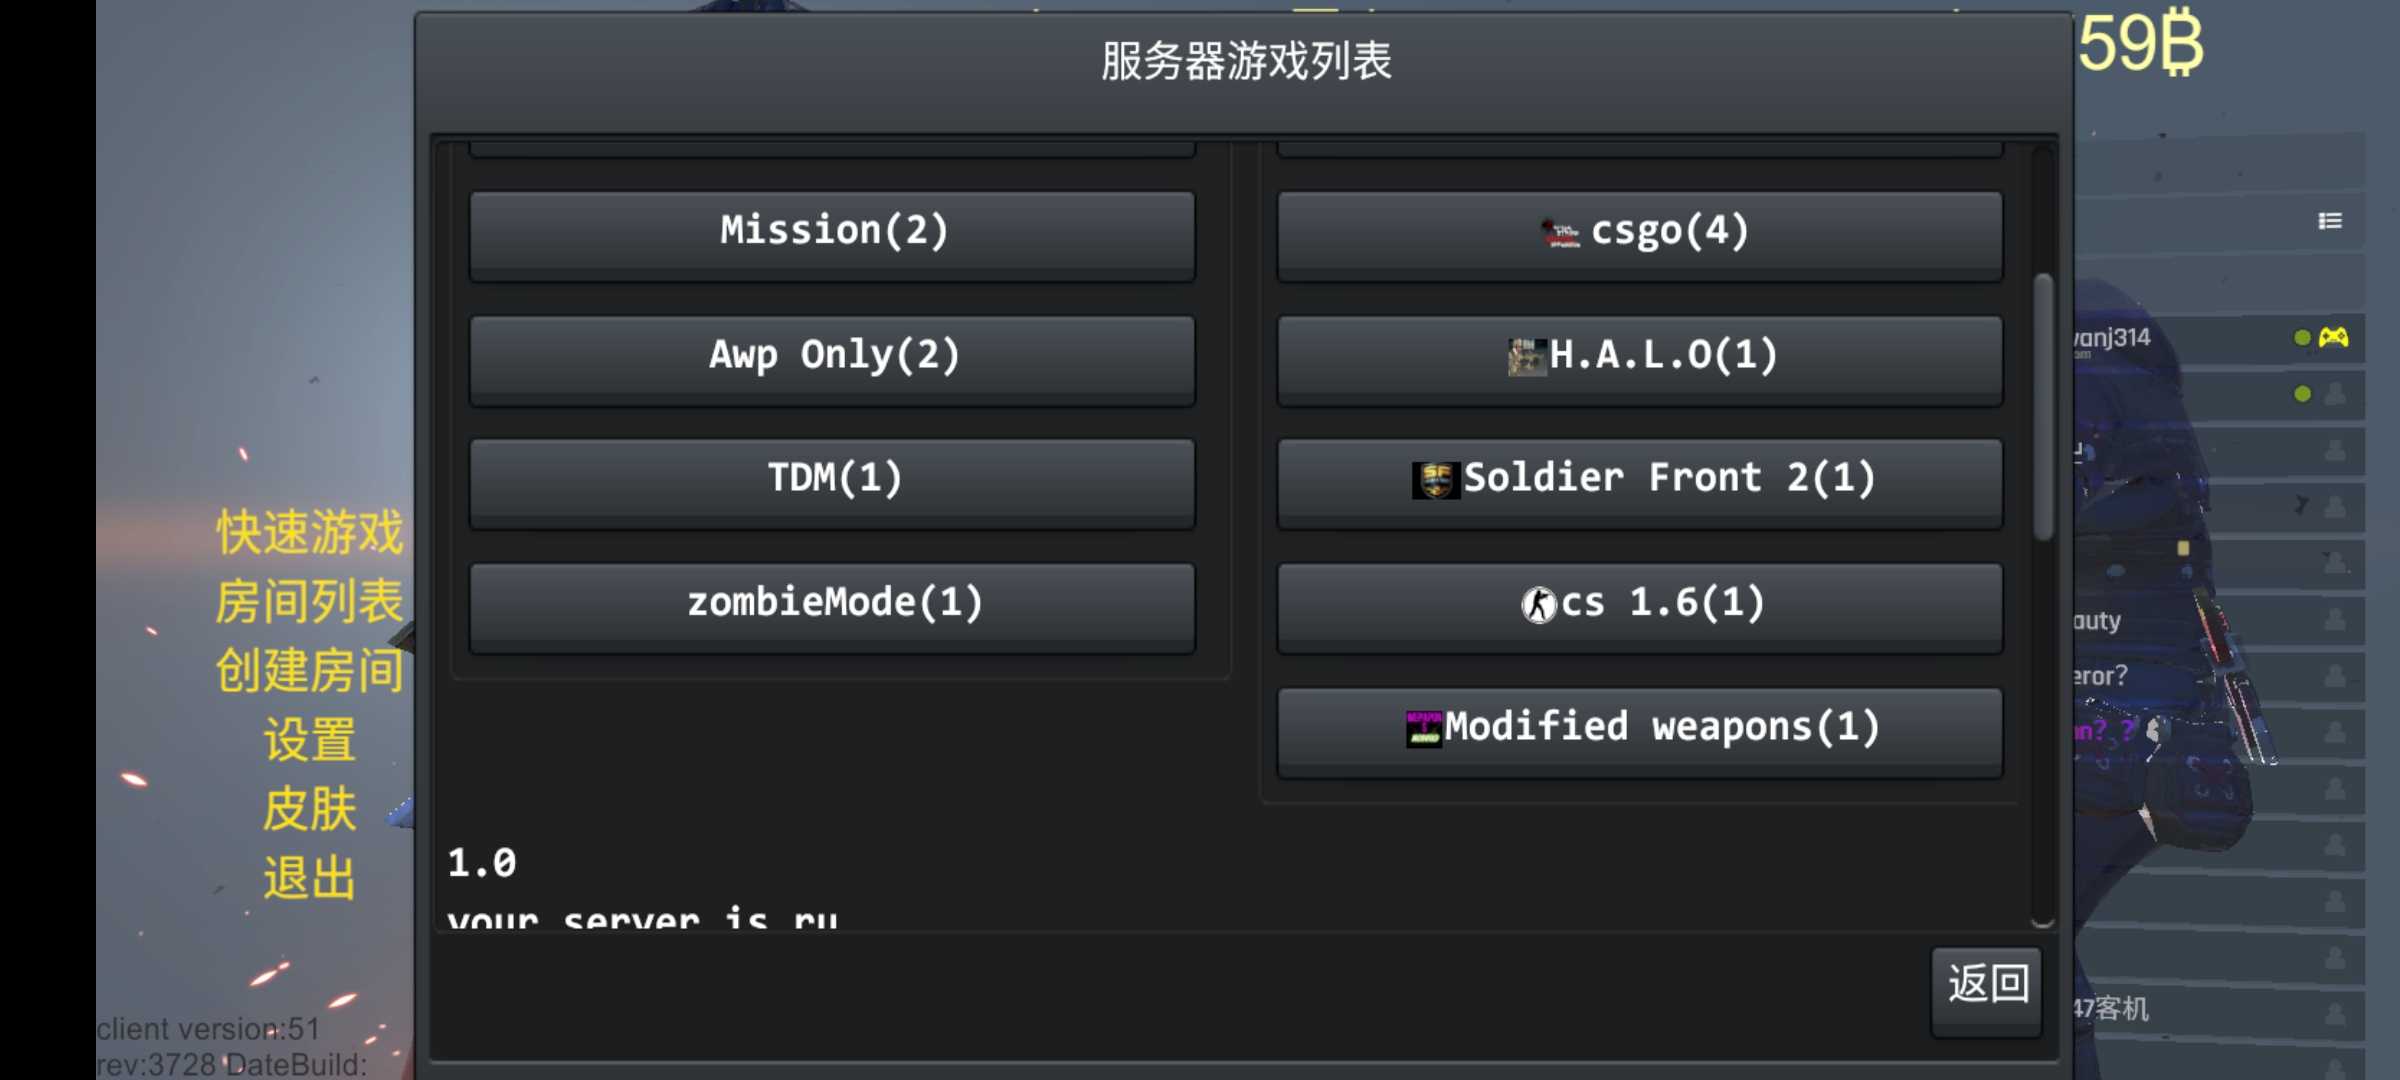Select 快速游戏 from the main menu
Image resolution: width=2400 pixels, height=1080 pixels.
(310, 531)
